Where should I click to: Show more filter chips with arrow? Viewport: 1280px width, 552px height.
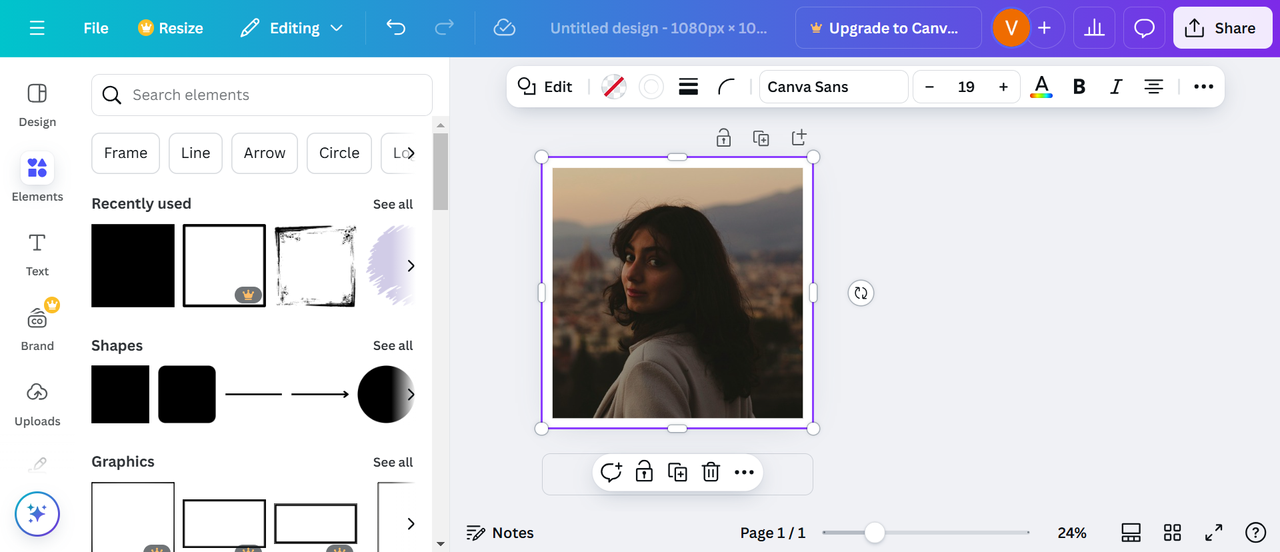click(410, 153)
